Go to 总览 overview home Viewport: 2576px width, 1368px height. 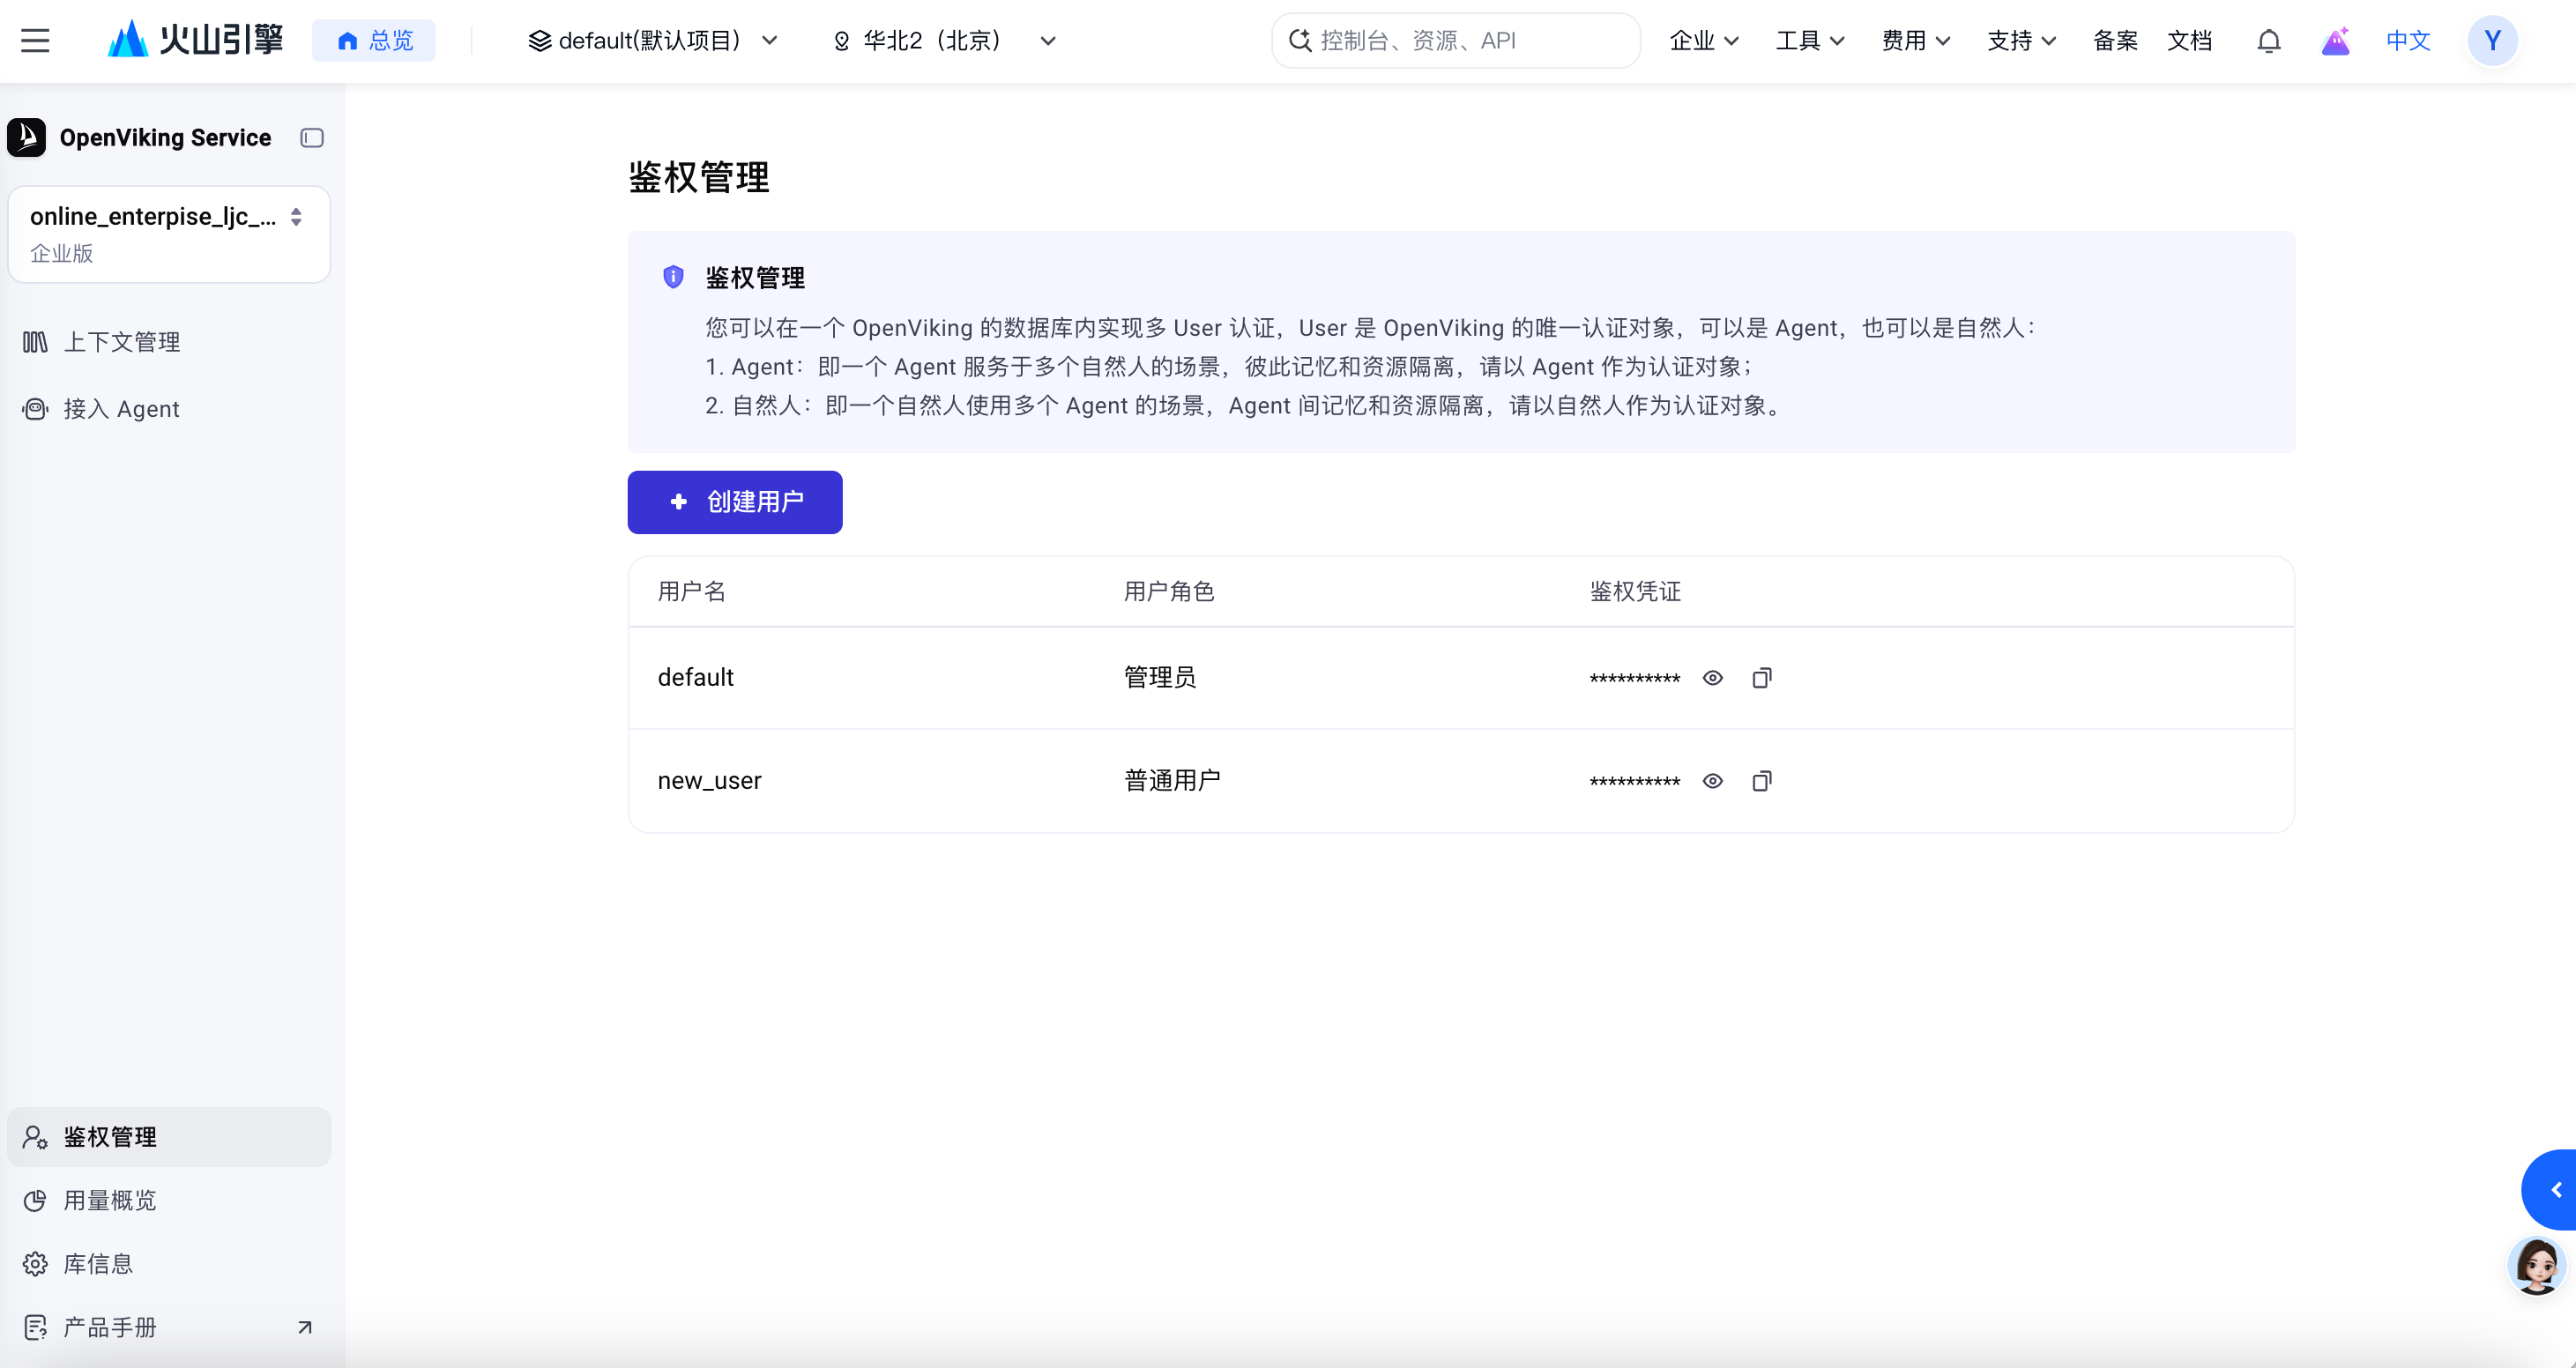(x=374, y=41)
